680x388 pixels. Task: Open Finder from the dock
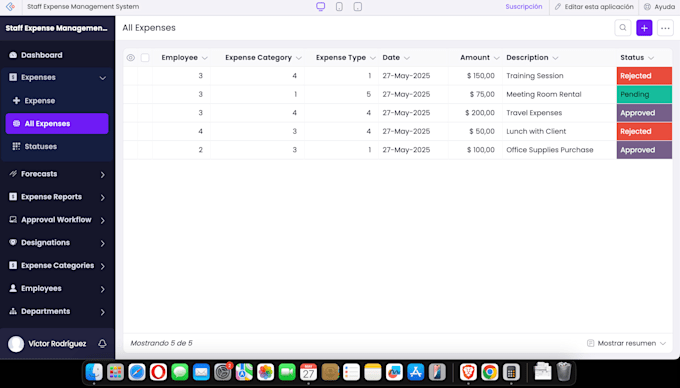pos(94,372)
